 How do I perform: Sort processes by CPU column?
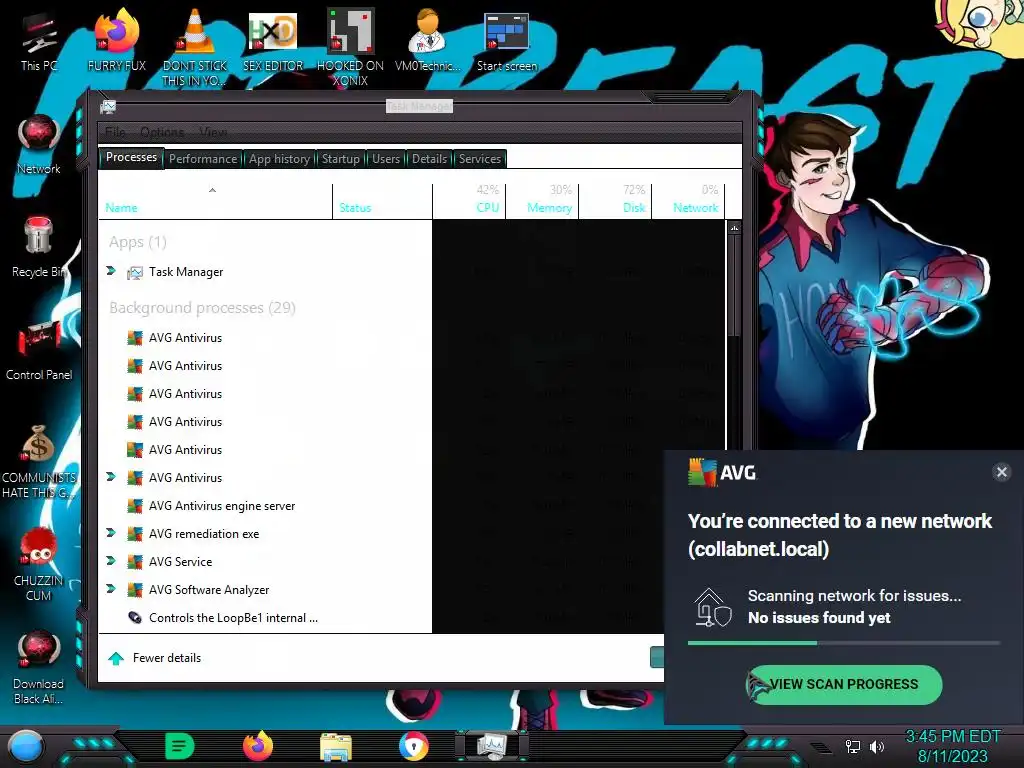pos(469,201)
